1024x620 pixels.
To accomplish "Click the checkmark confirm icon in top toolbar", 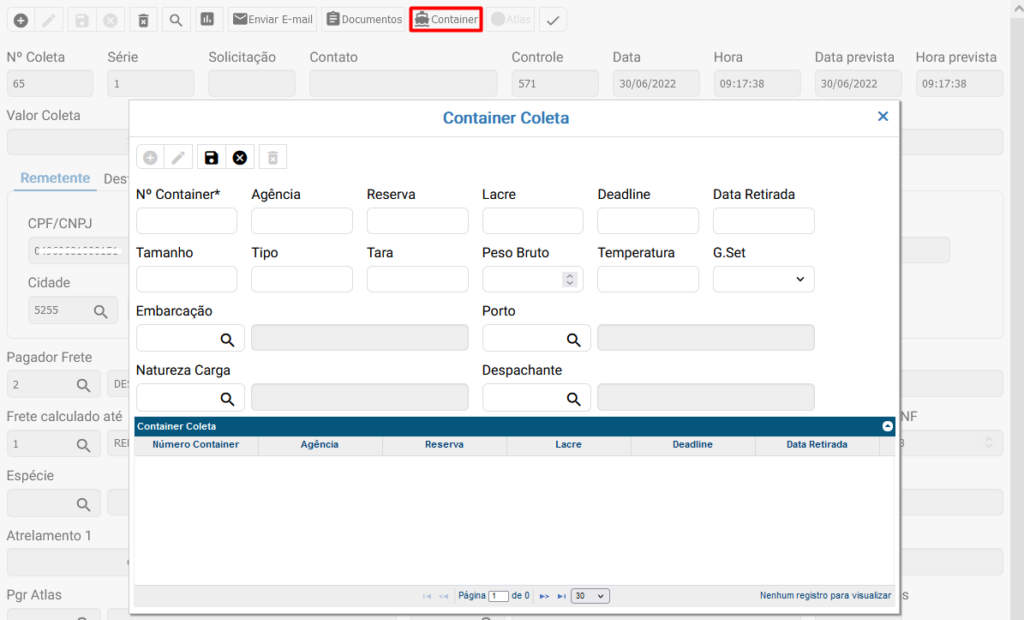I will pyautogui.click(x=552, y=19).
